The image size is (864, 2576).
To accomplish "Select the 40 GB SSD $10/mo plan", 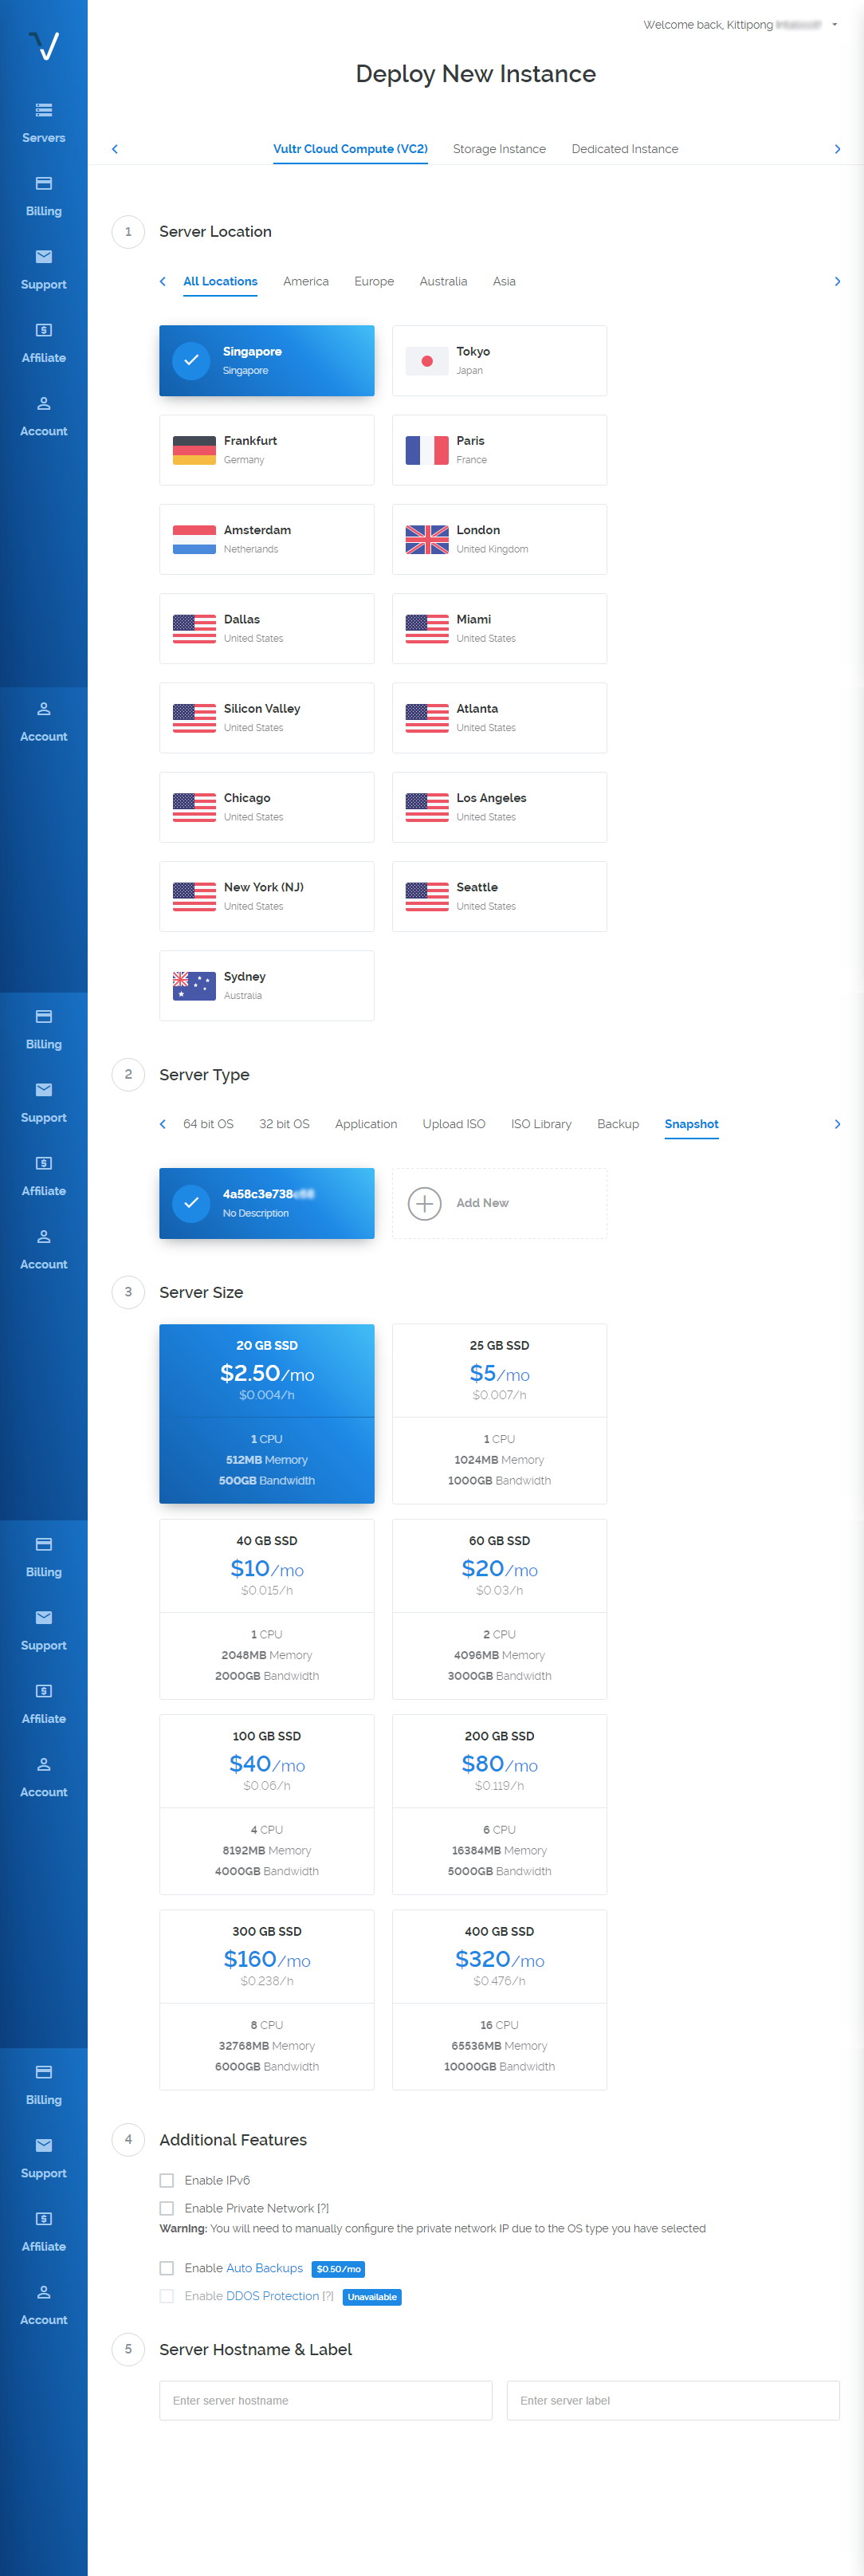I will tap(267, 1609).
